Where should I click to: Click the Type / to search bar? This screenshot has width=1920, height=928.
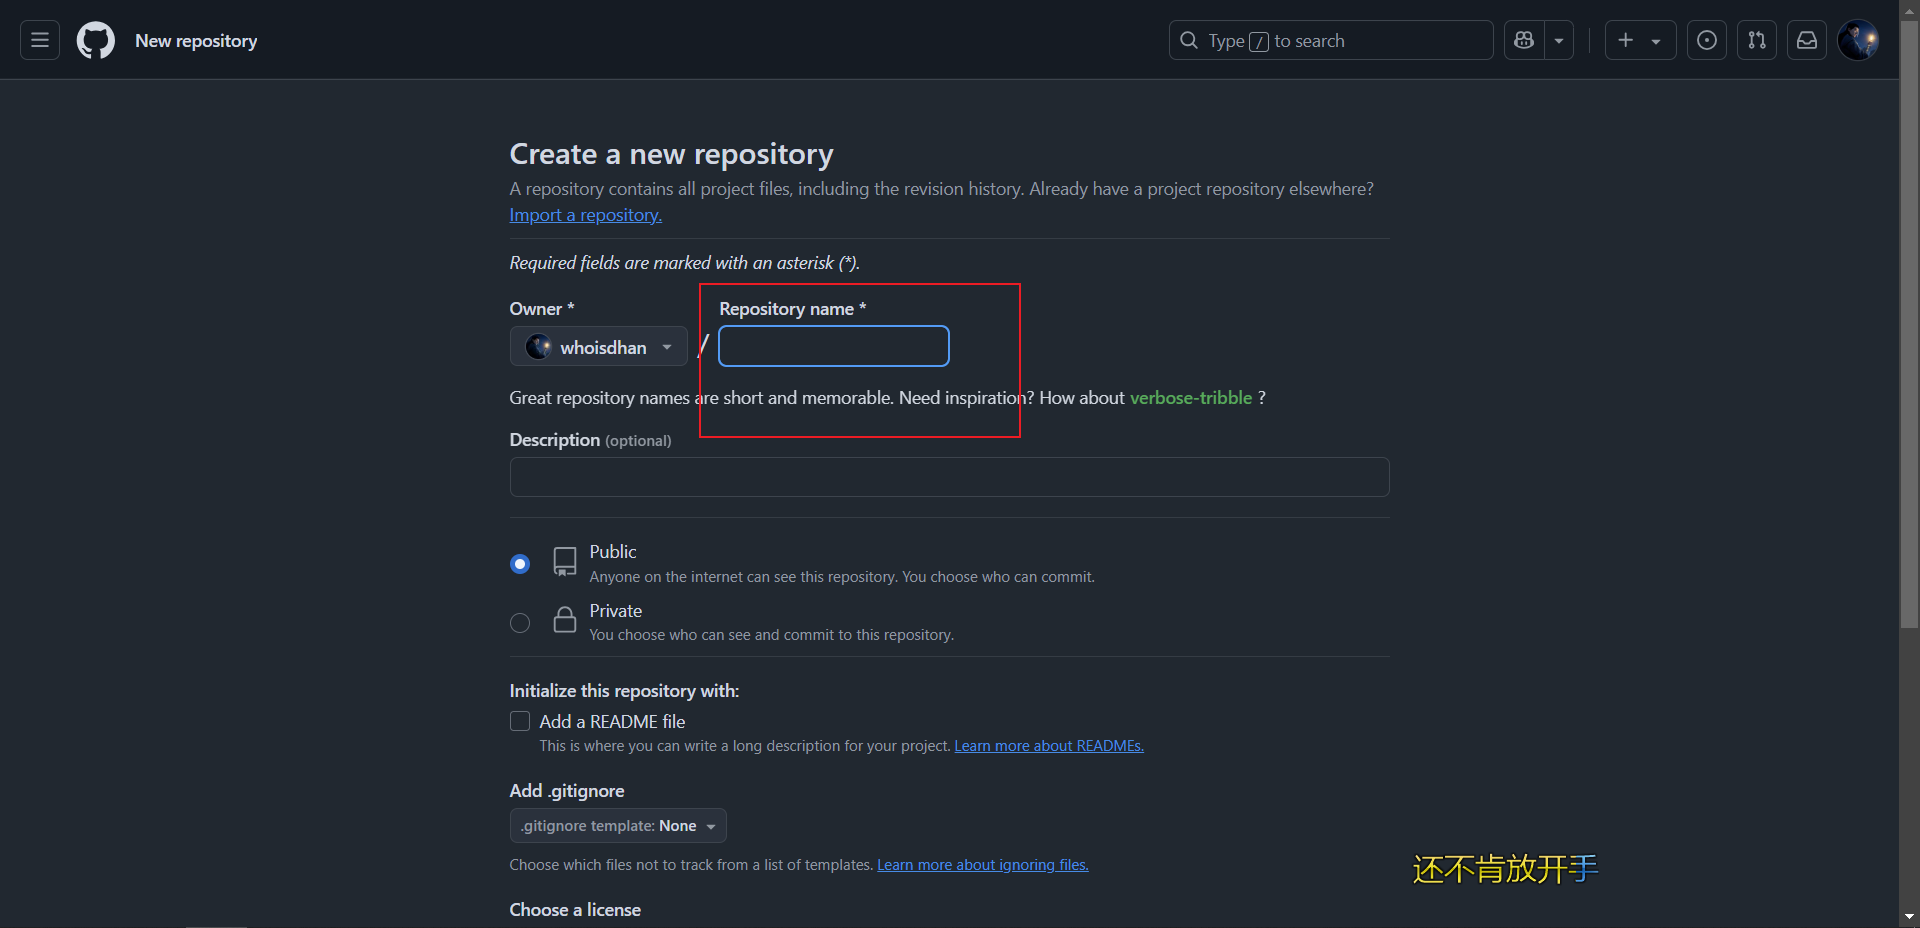pos(1330,40)
